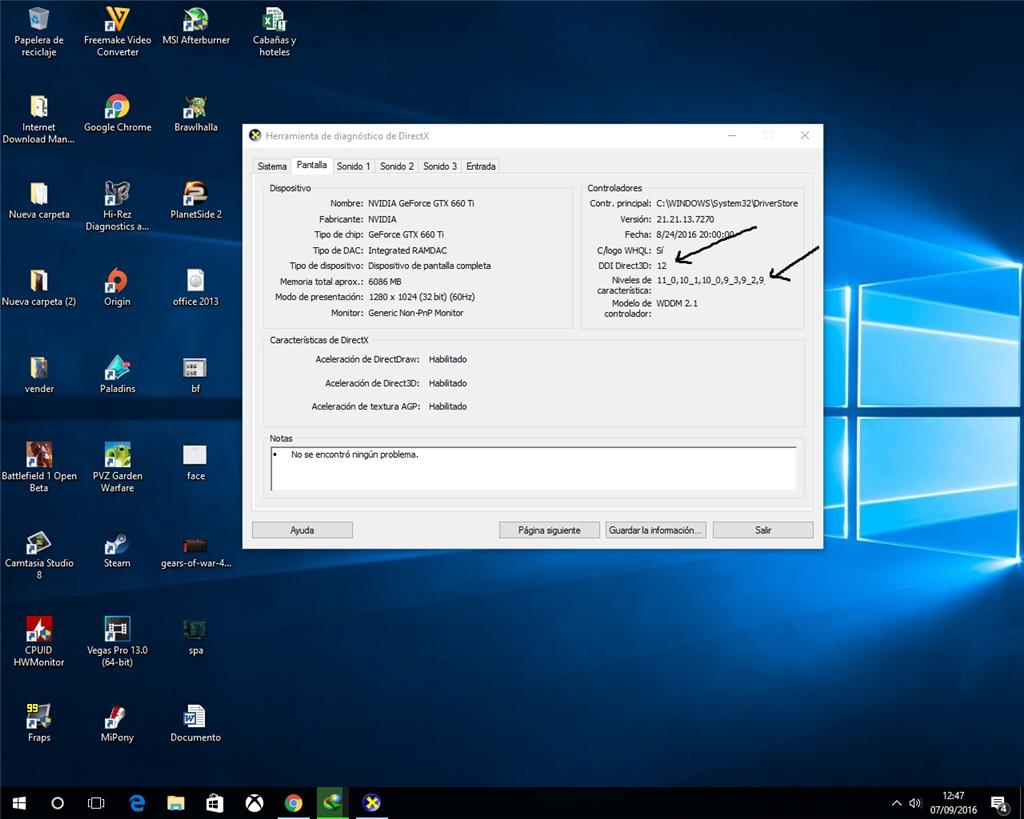Close the DirectX diagnostic window

(805, 135)
